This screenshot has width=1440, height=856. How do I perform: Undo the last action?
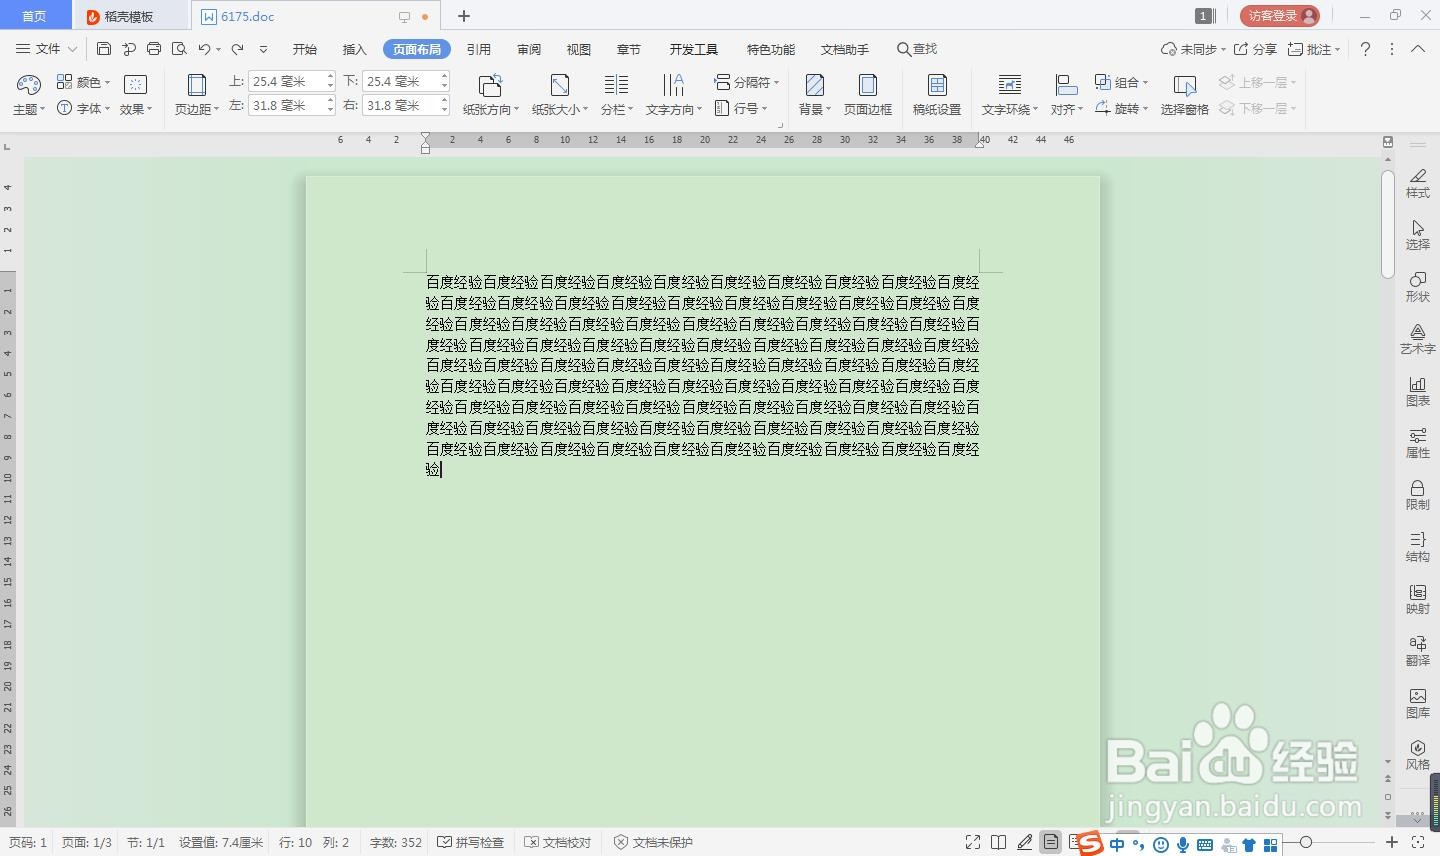(x=204, y=49)
